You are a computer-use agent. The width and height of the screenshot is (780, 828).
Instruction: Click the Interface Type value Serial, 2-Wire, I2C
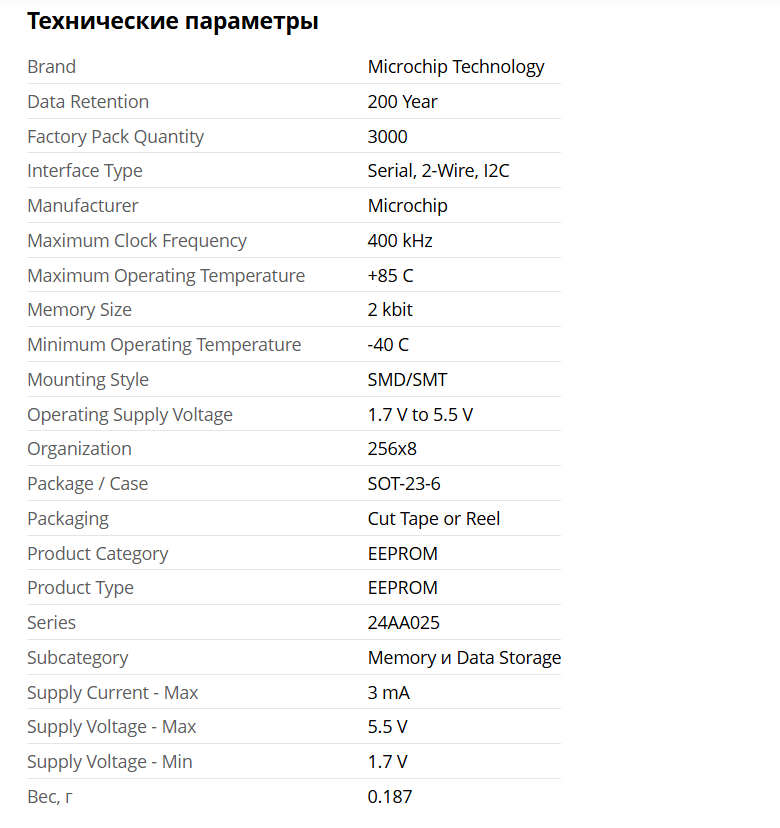click(438, 171)
